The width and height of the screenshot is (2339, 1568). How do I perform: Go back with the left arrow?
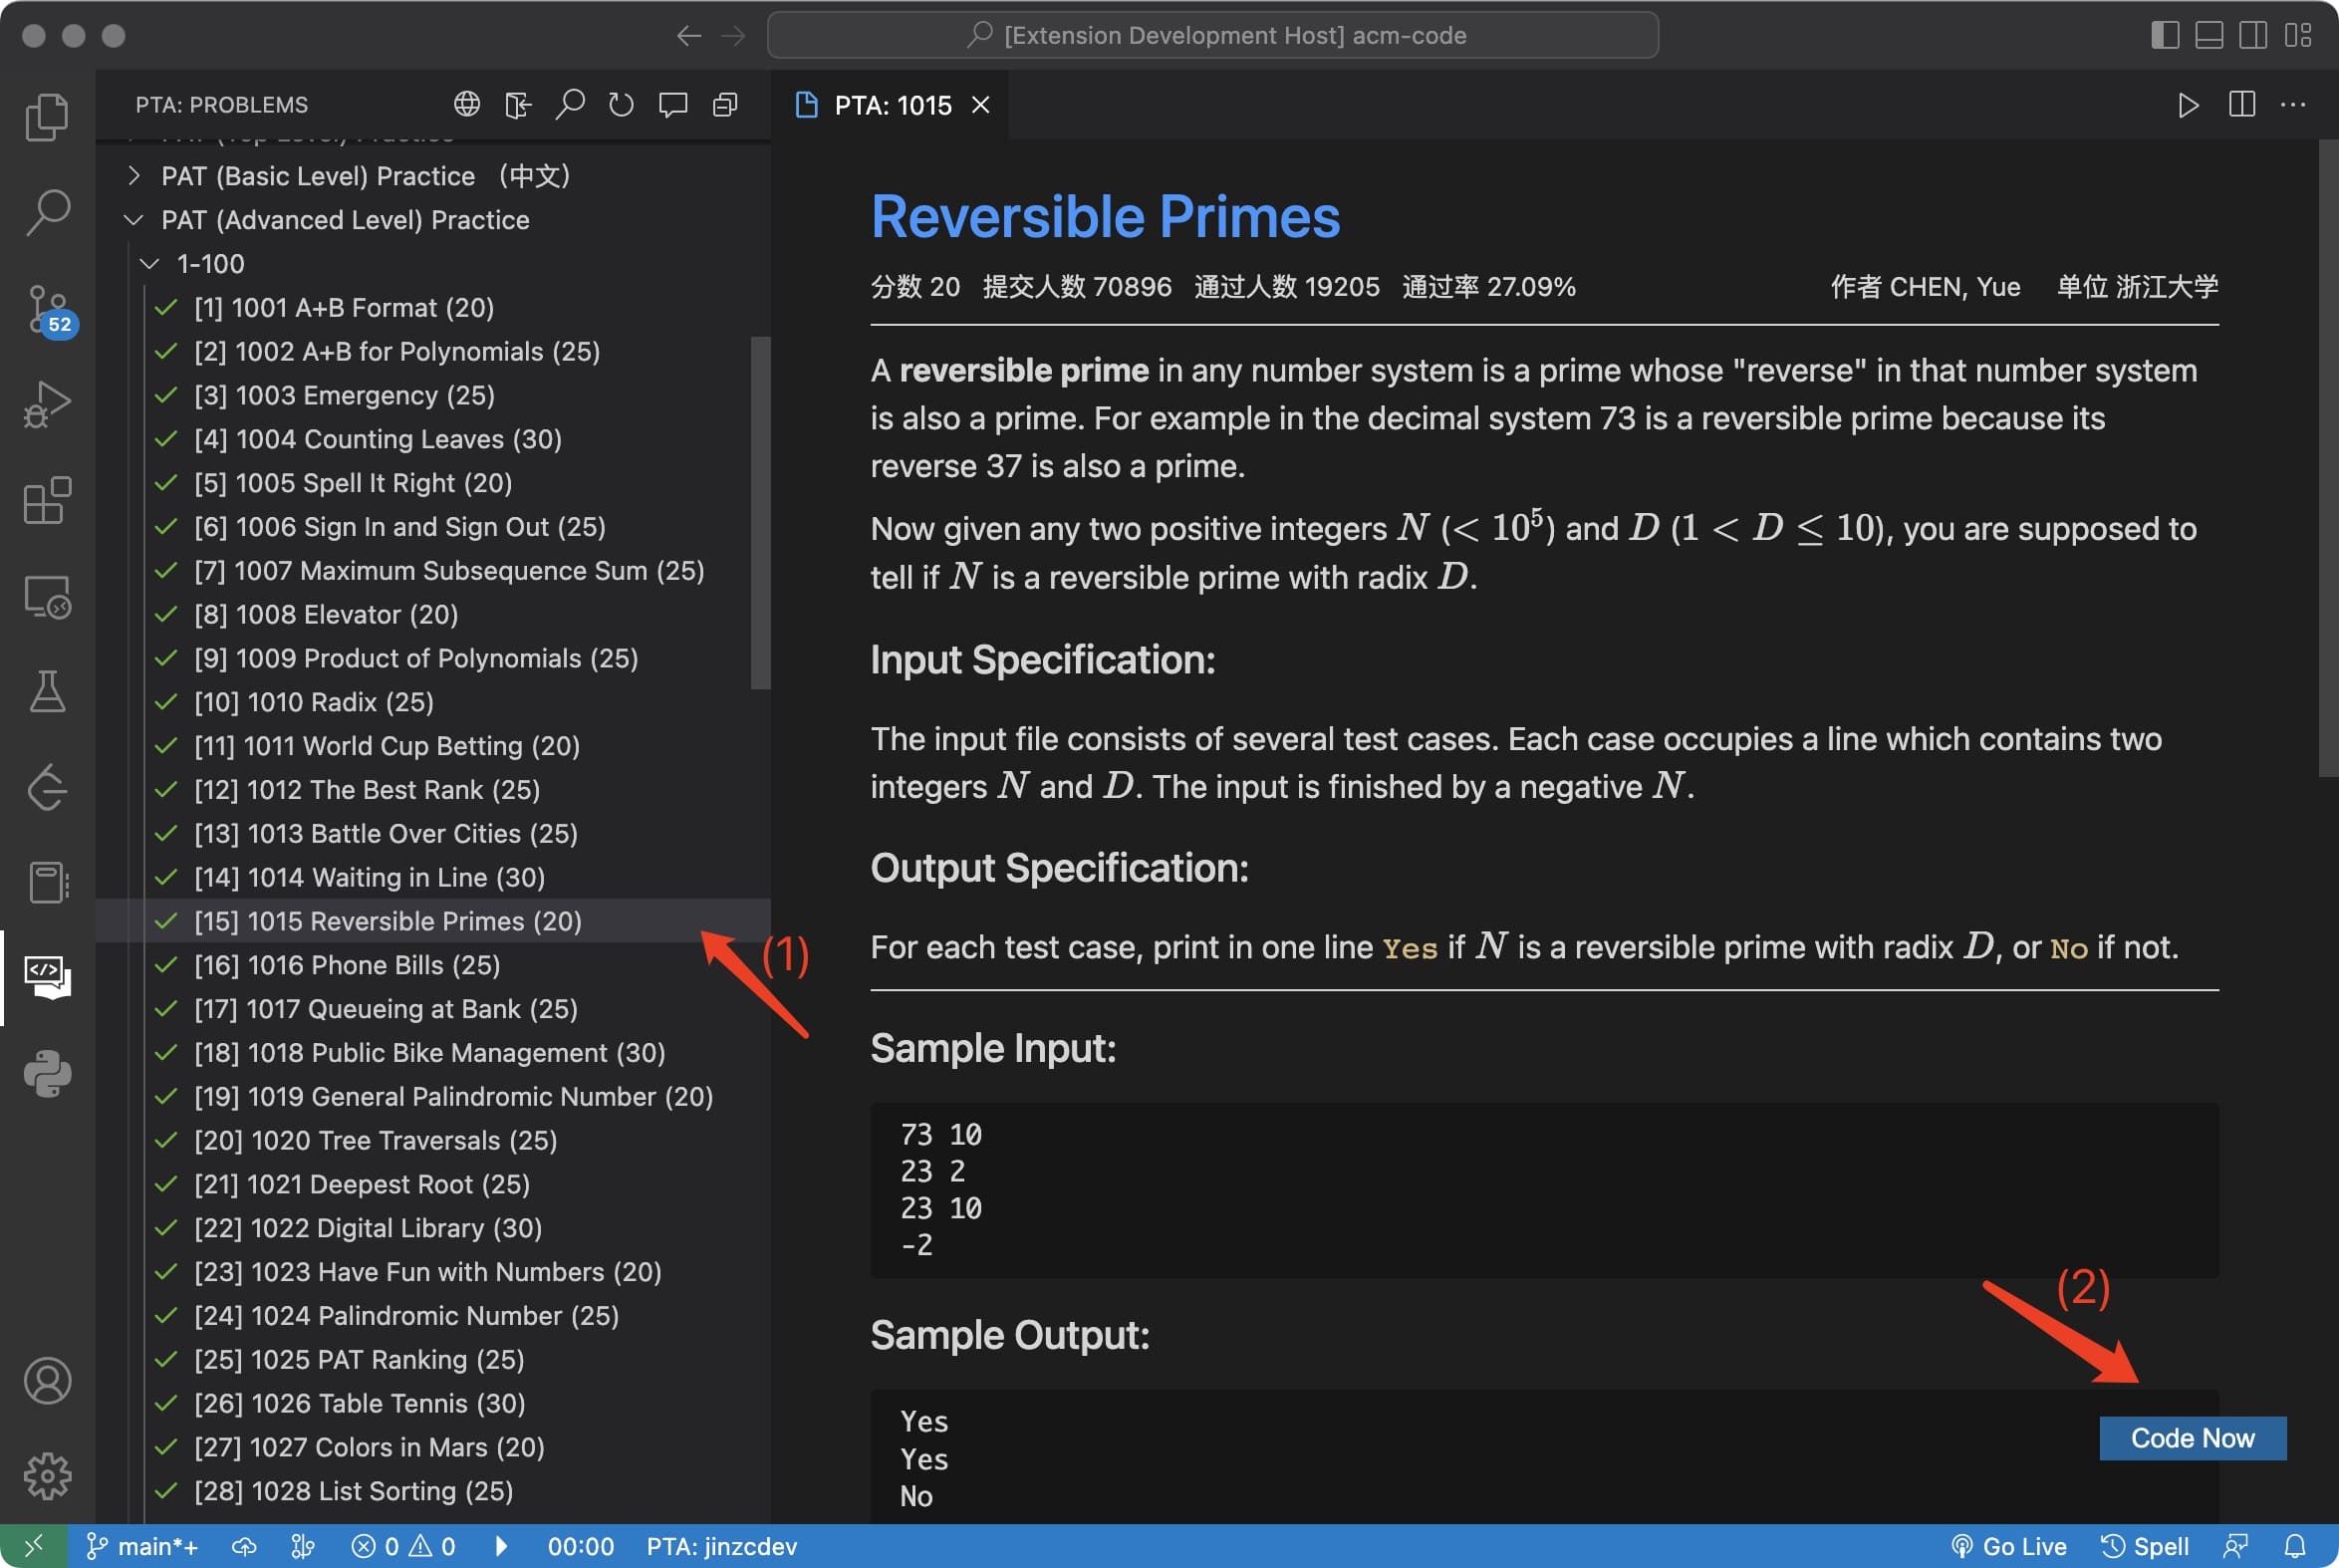point(688,36)
